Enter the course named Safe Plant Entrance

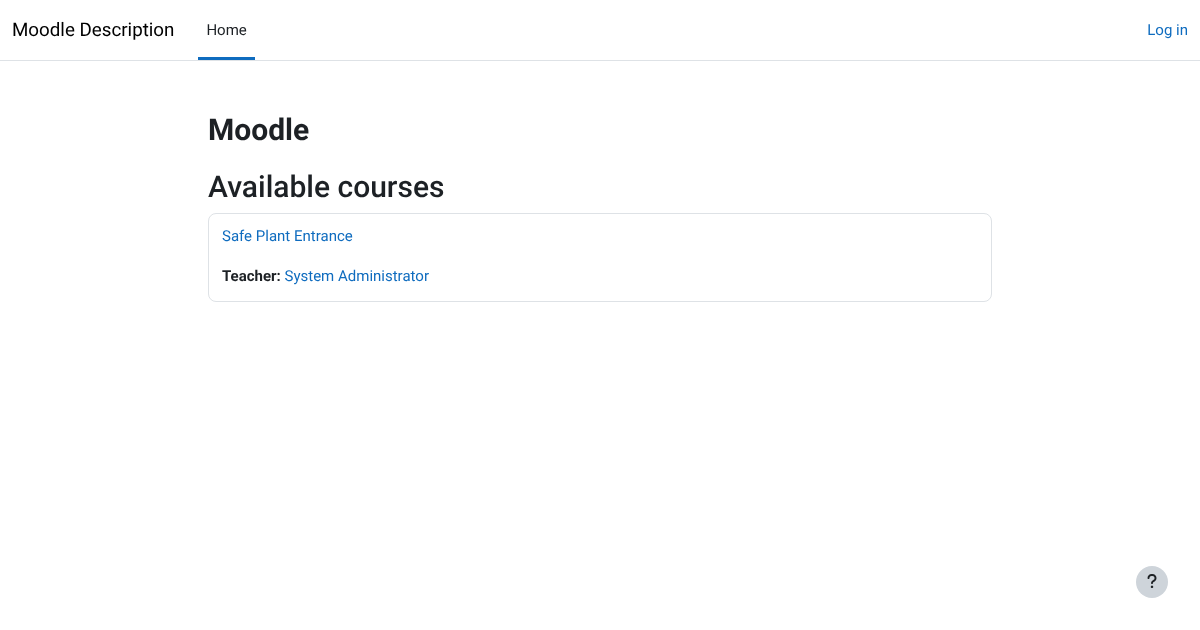[x=287, y=236]
